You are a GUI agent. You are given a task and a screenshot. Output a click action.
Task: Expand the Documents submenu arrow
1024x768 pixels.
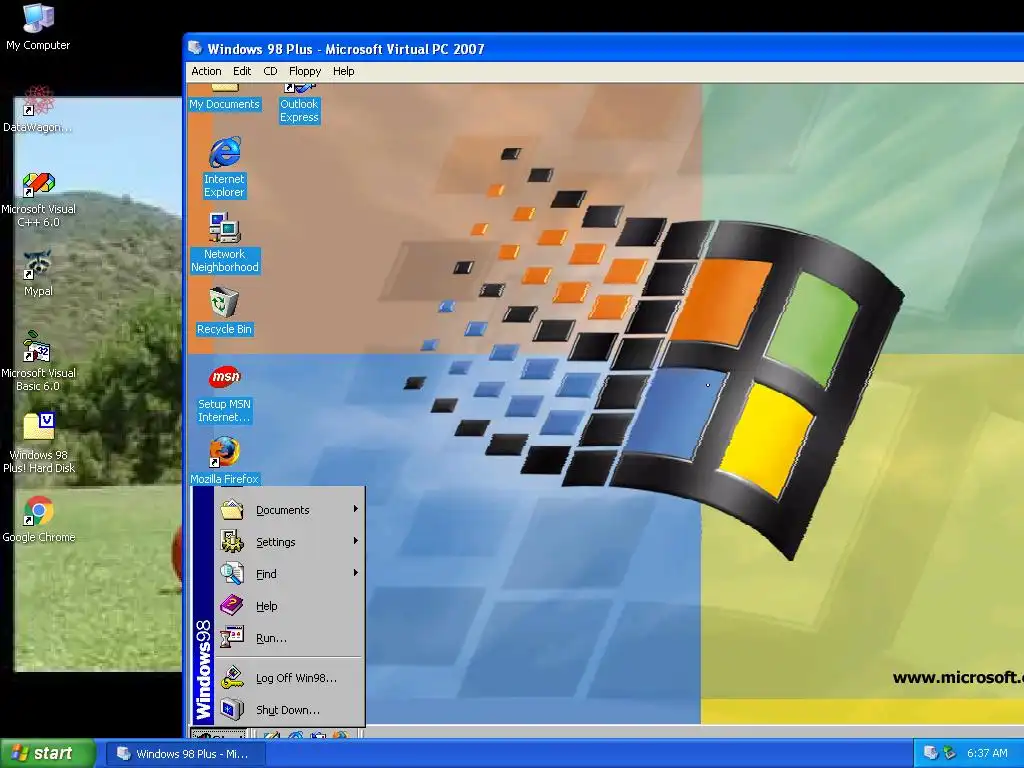click(x=356, y=509)
